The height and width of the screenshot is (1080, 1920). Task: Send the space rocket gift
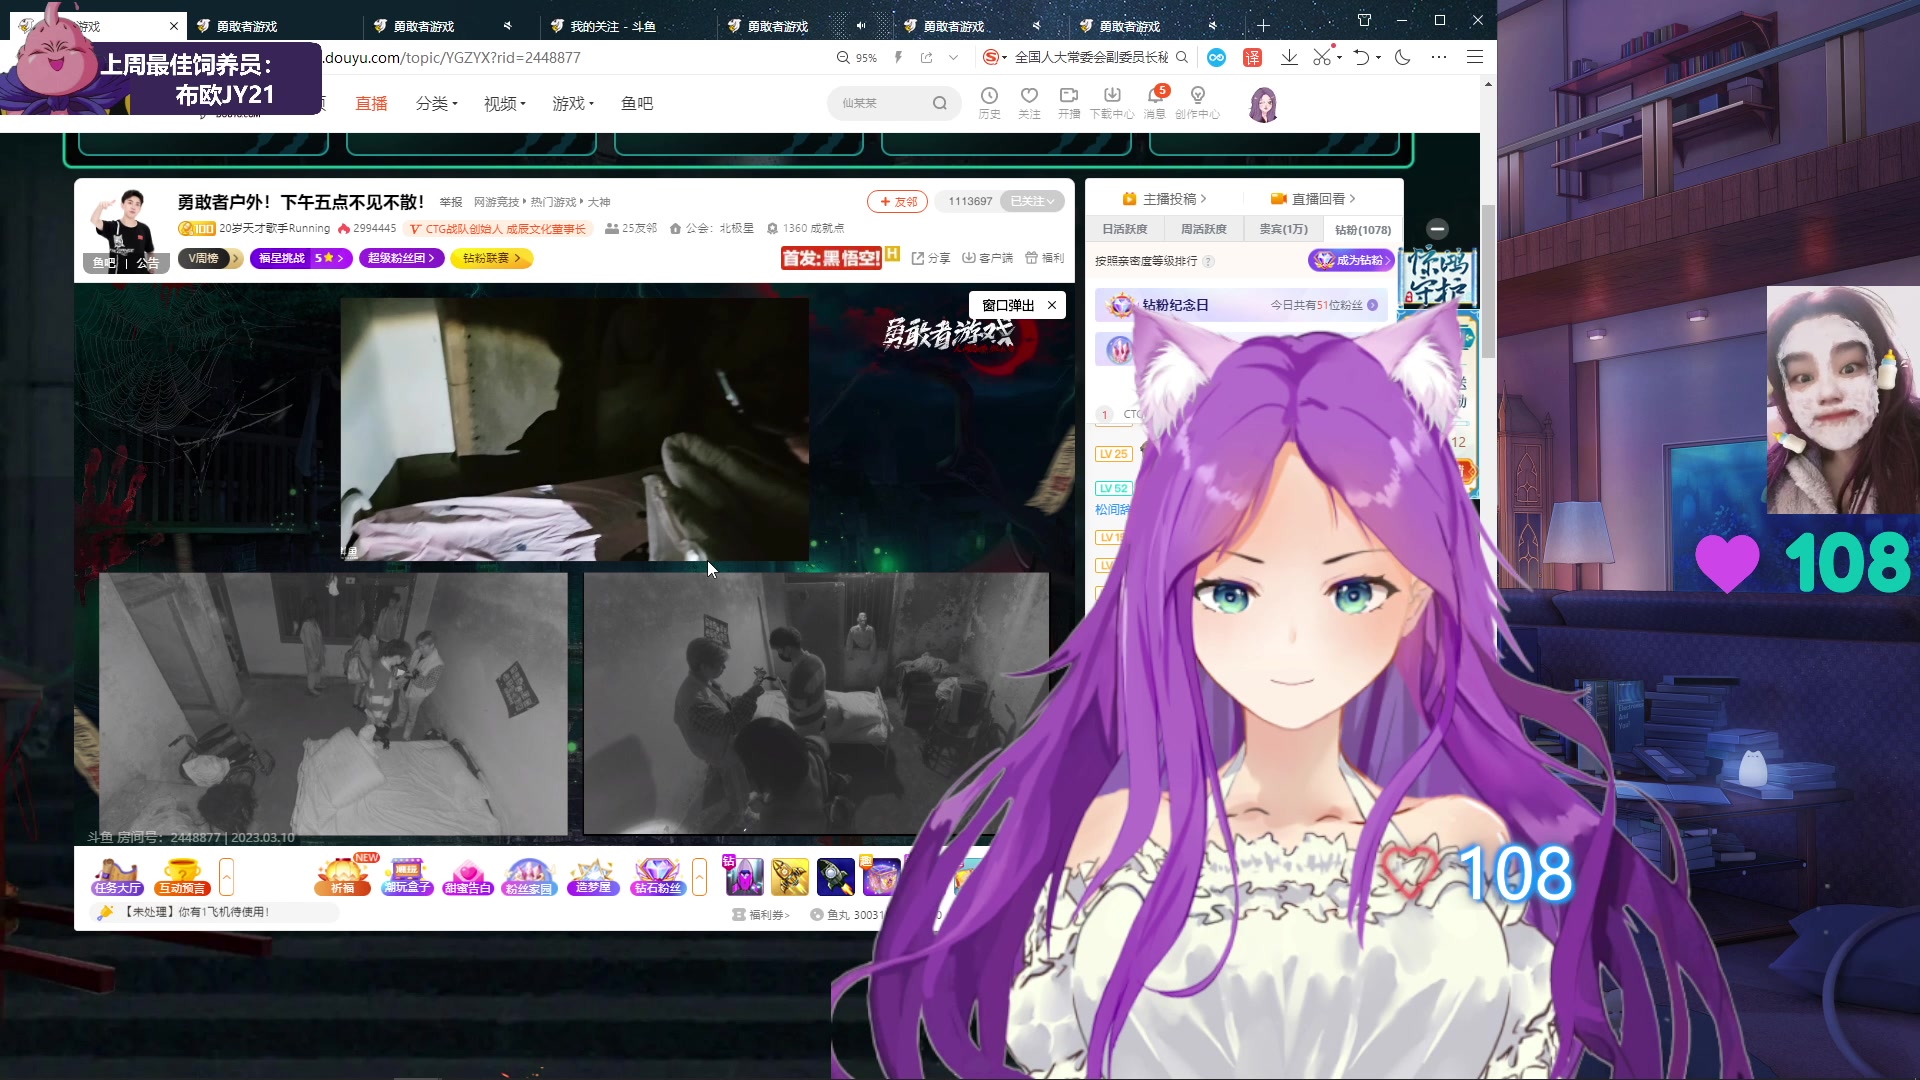coord(836,877)
